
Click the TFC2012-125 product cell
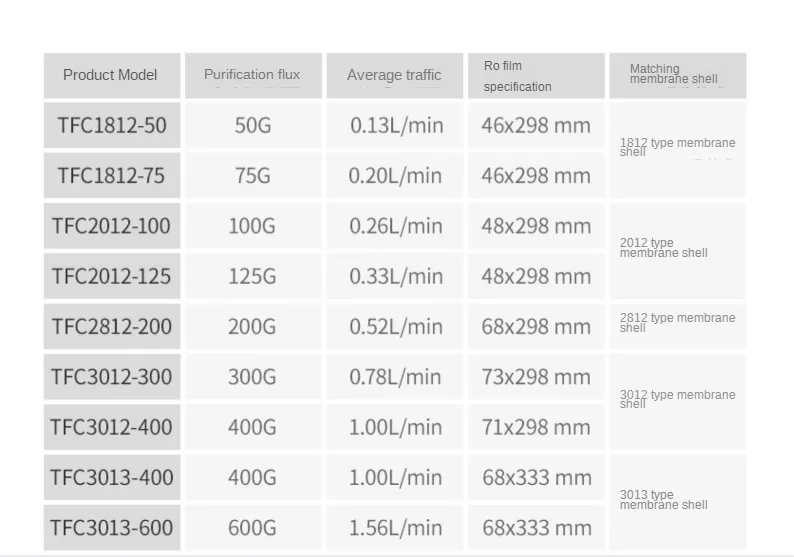[x=112, y=276]
